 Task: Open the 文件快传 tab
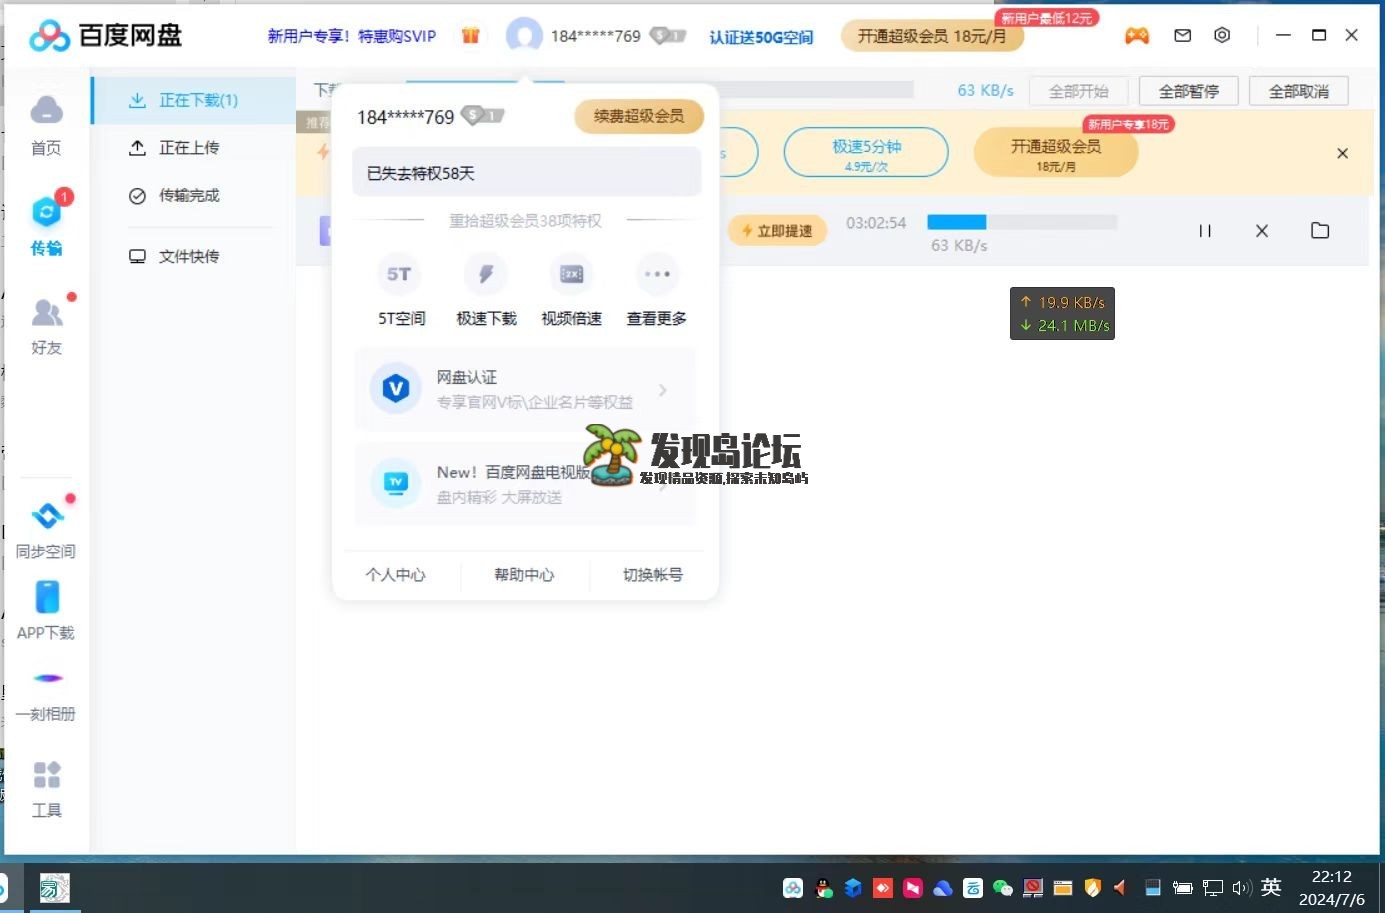[194, 257]
